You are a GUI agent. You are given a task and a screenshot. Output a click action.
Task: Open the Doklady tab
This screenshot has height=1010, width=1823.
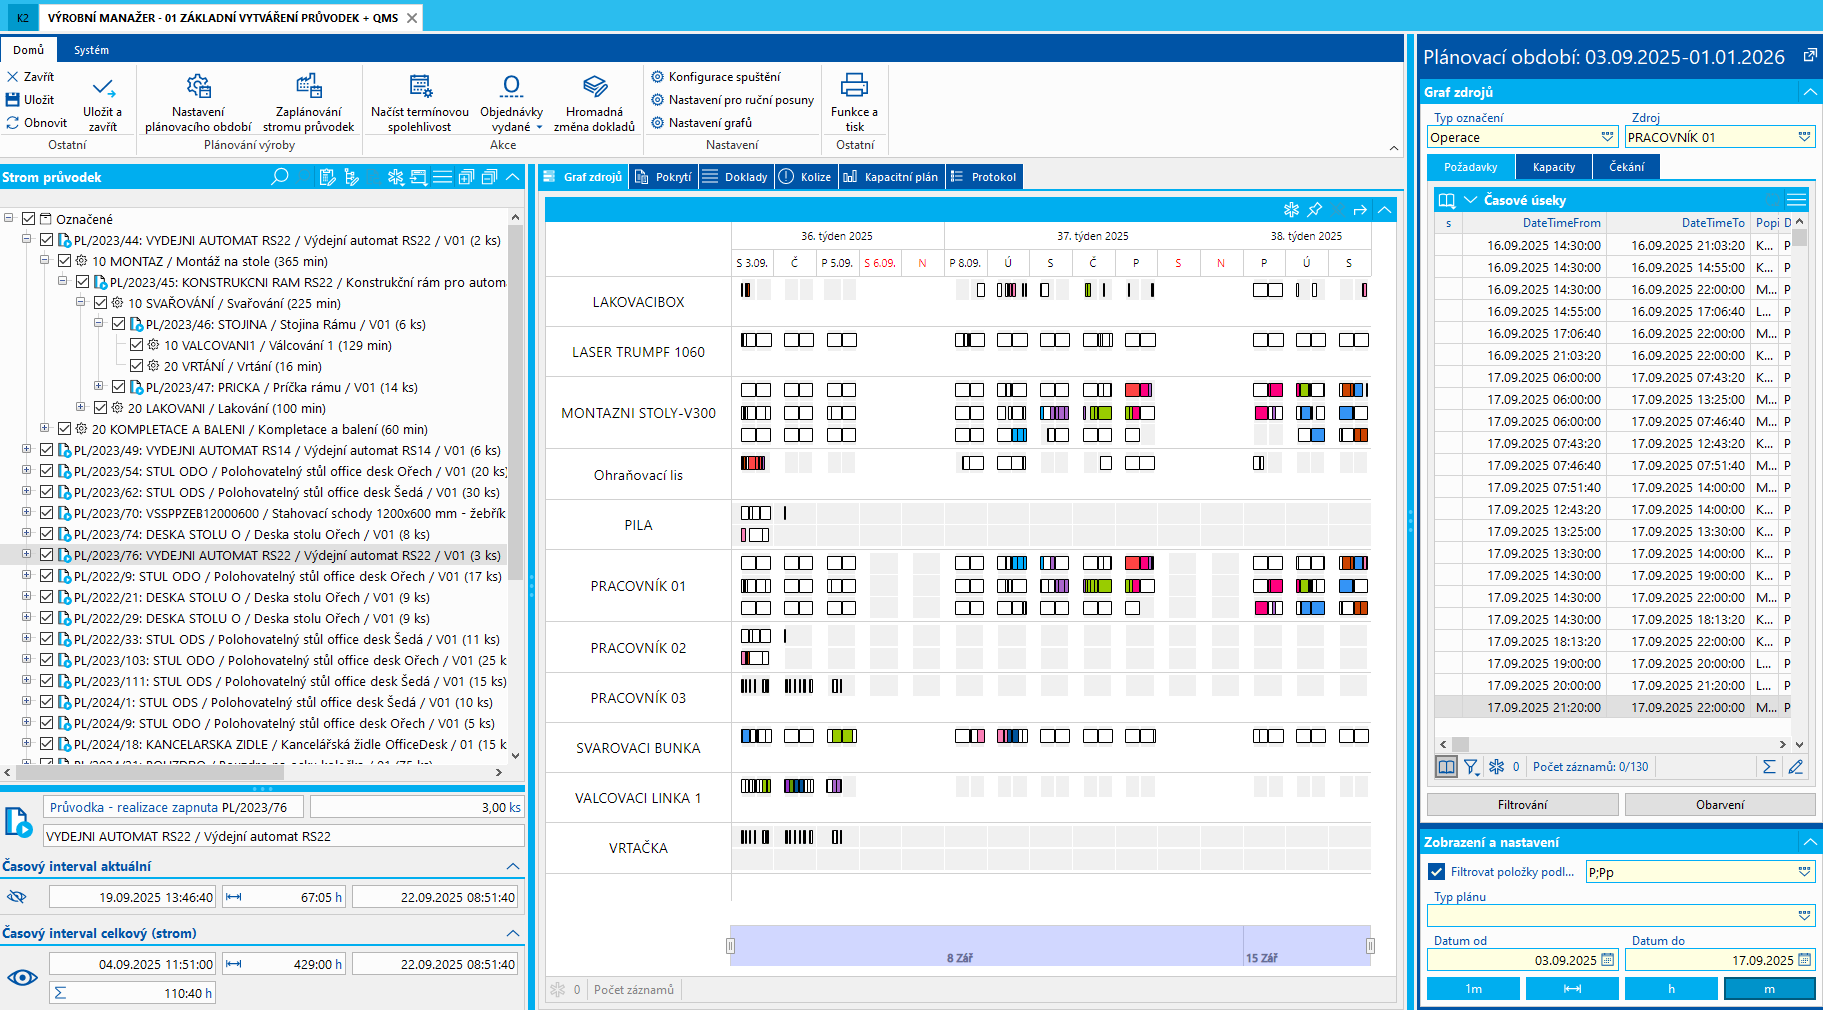click(735, 177)
